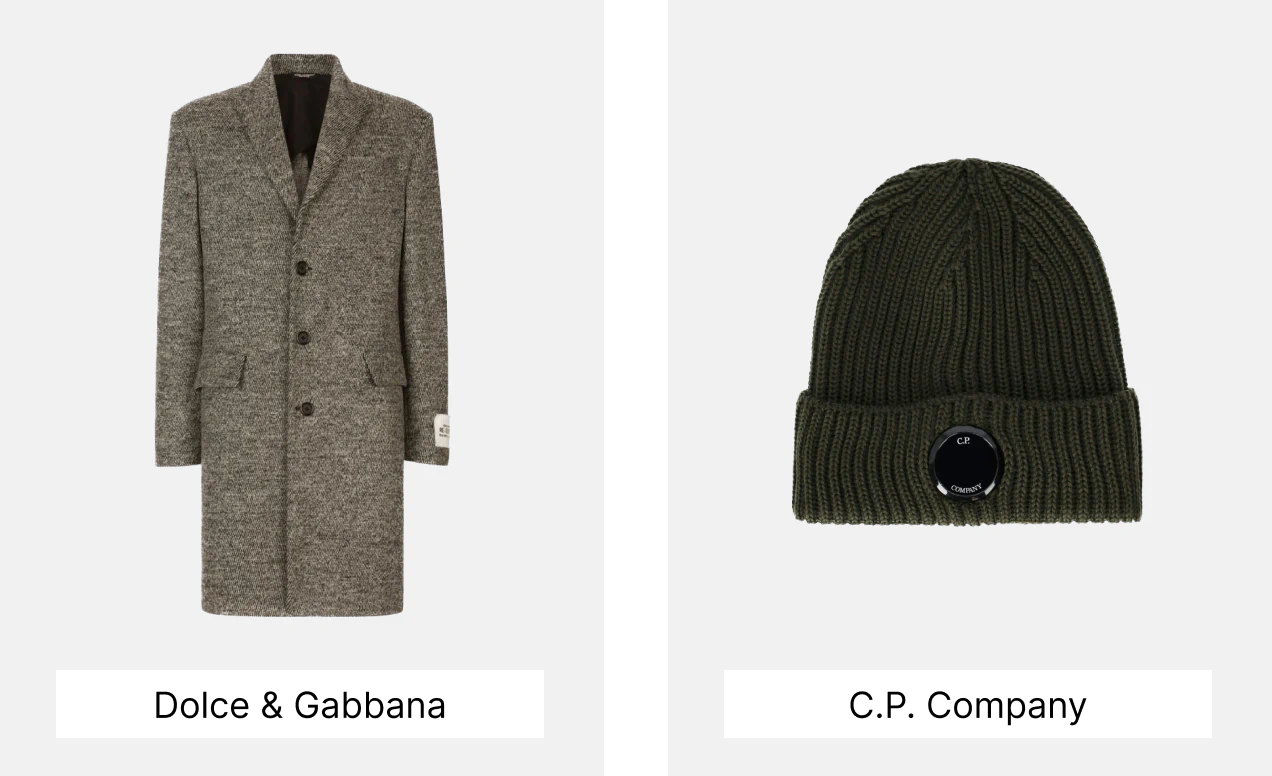Select the green knit beanie image

[968, 340]
